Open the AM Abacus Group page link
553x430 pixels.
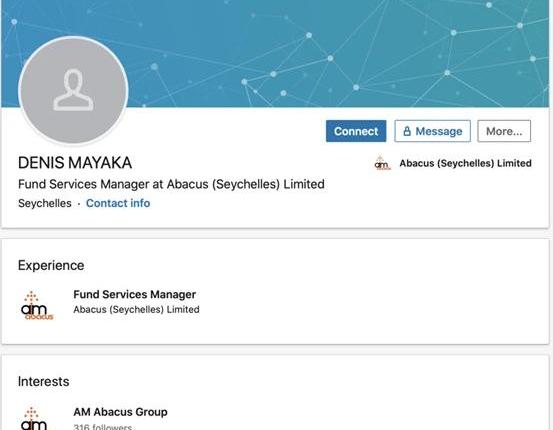tap(120, 412)
